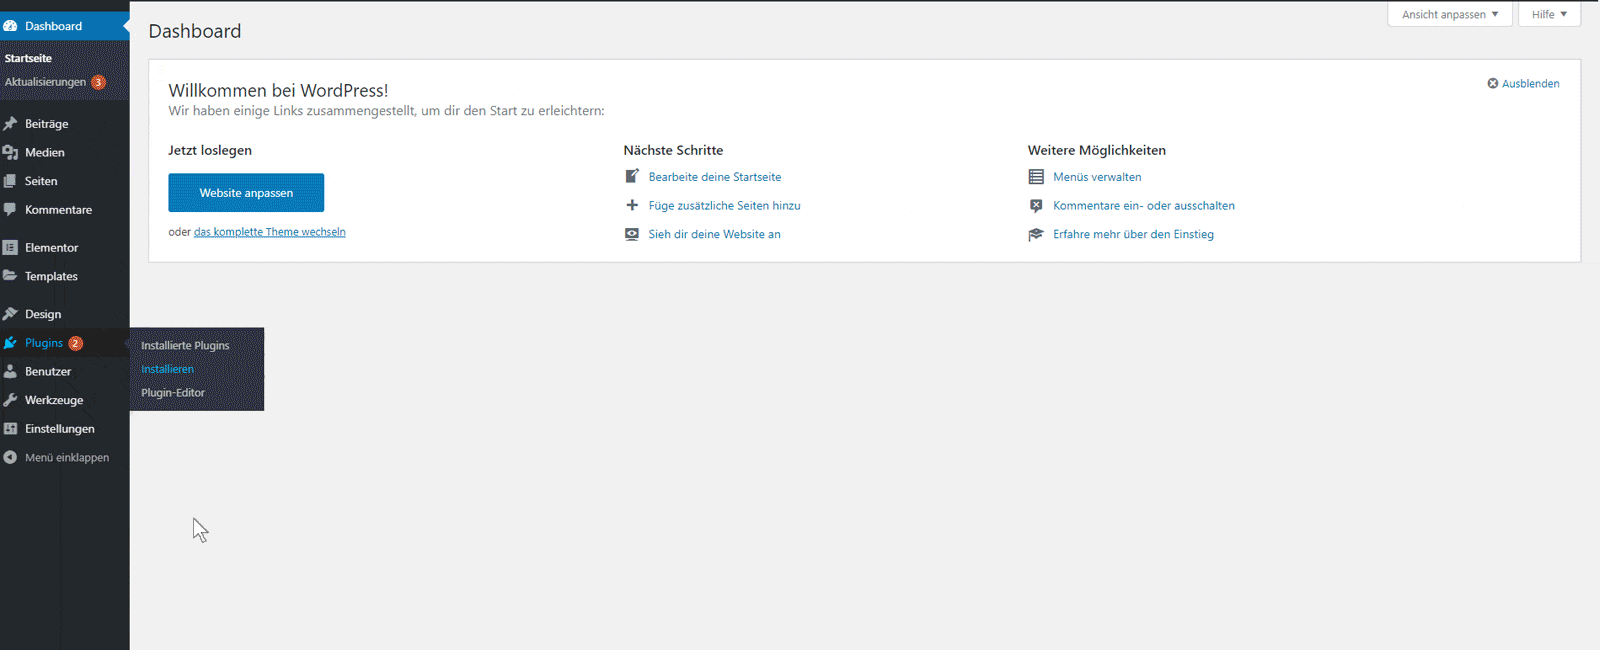Click the graduation cap icon beside Erfahre mehr

click(x=1036, y=234)
